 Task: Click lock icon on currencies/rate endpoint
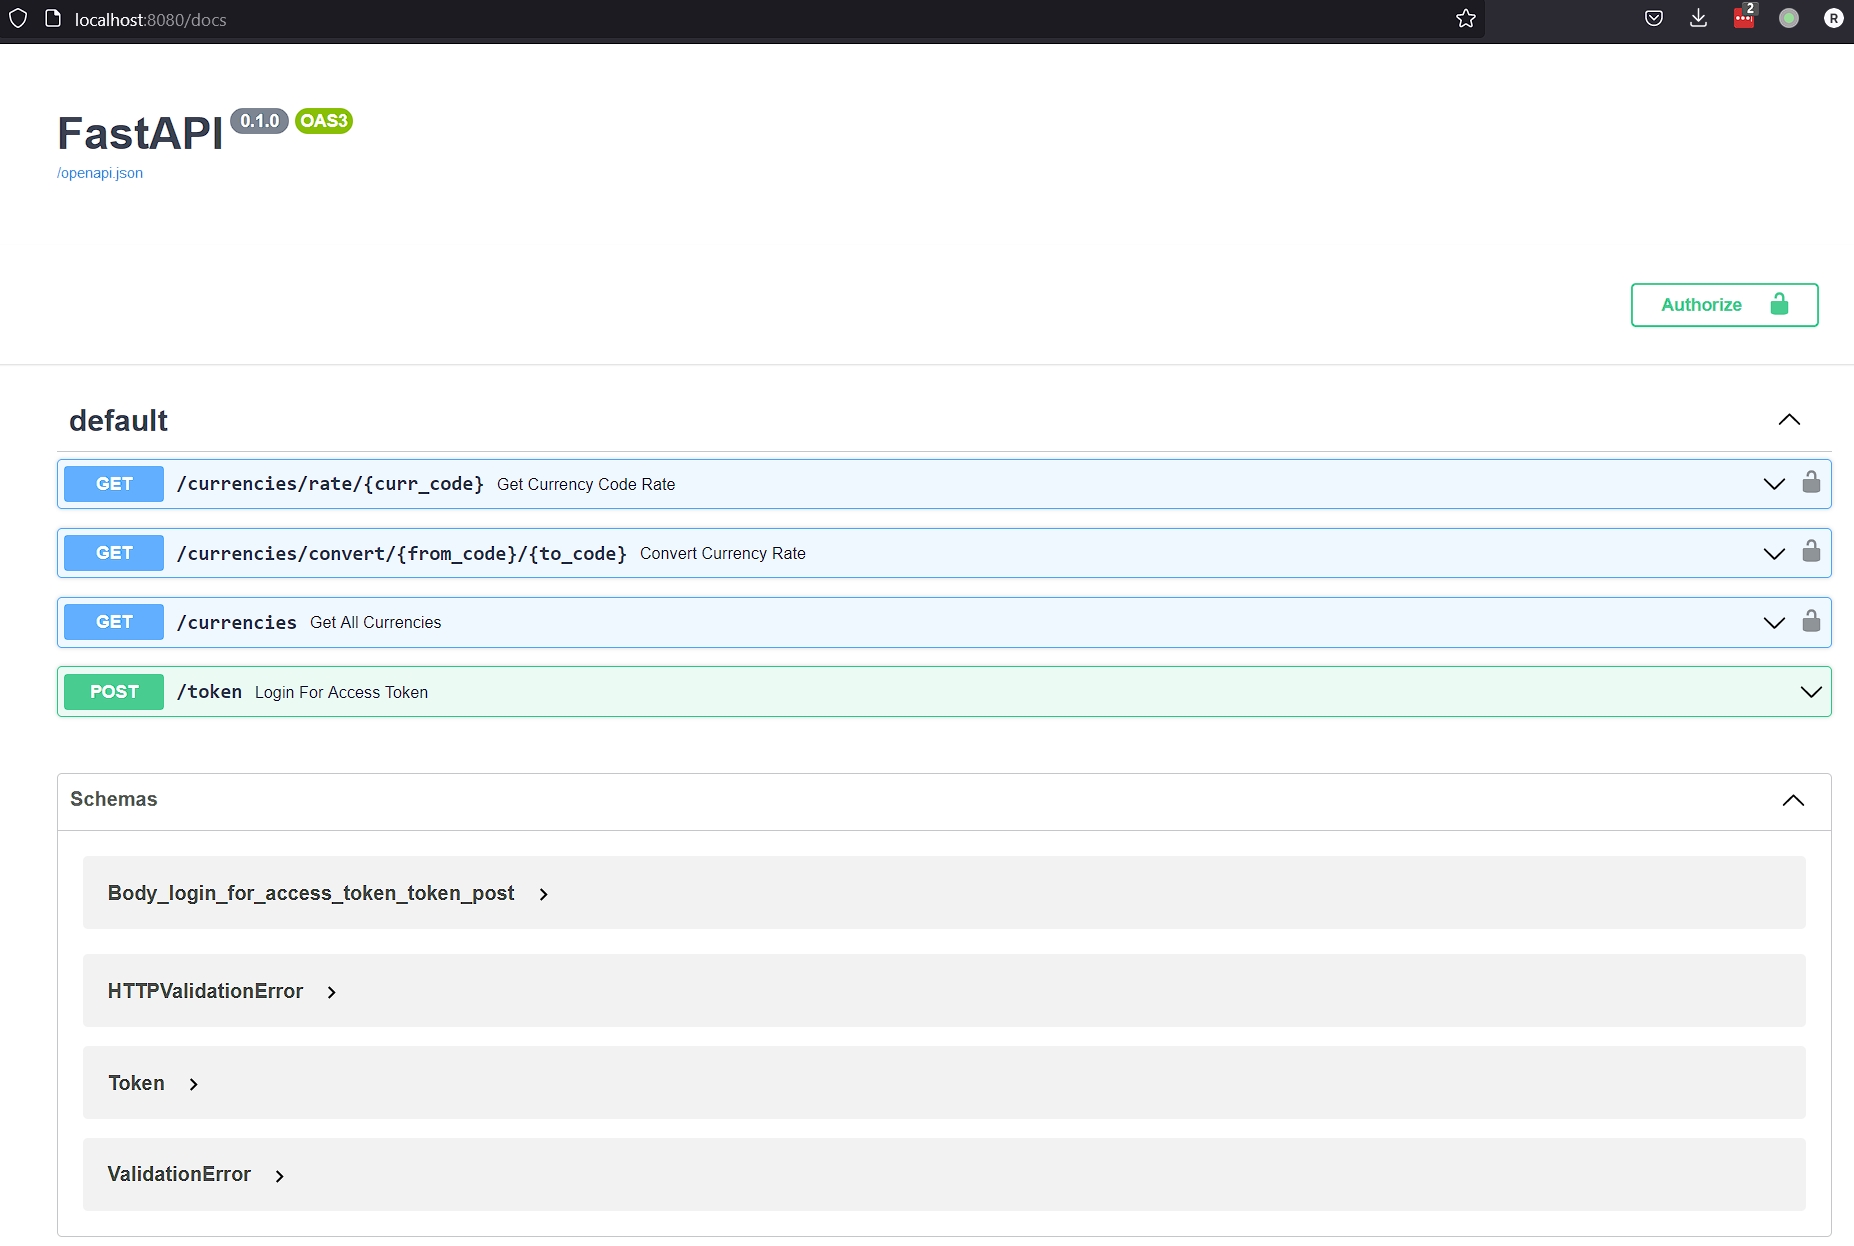click(x=1811, y=482)
